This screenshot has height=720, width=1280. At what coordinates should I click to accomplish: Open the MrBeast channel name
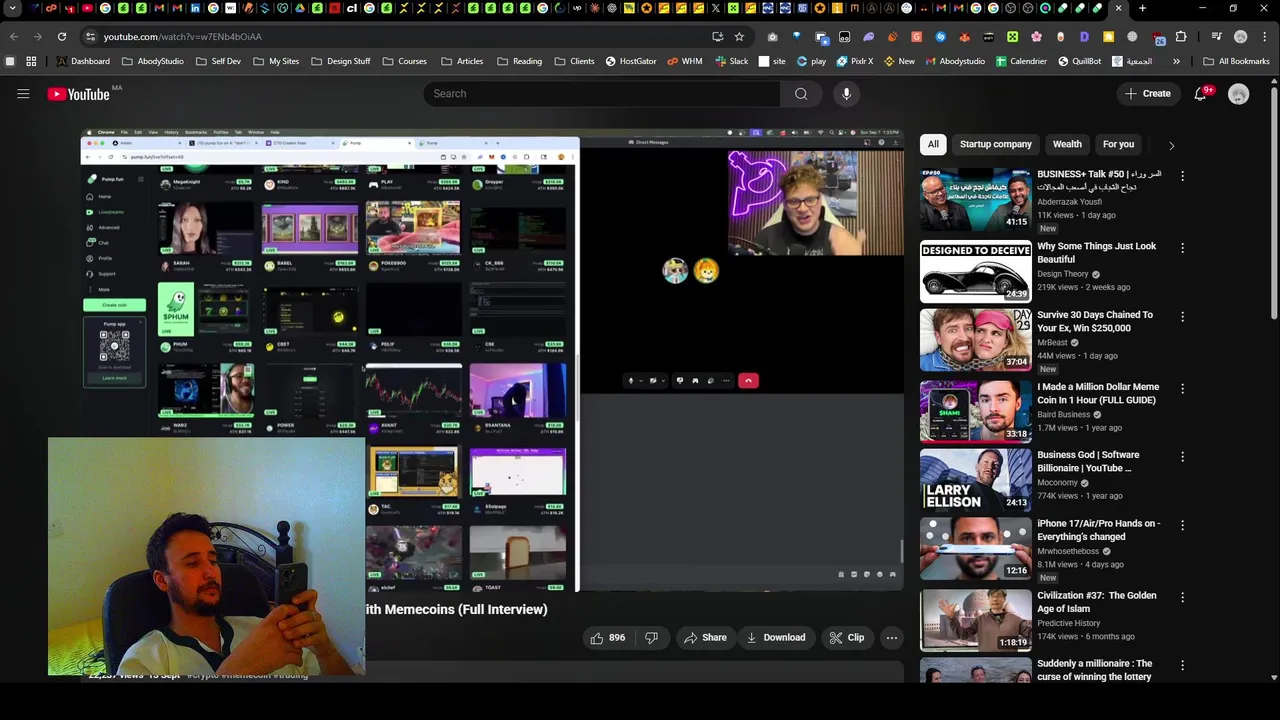pos(1054,342)
